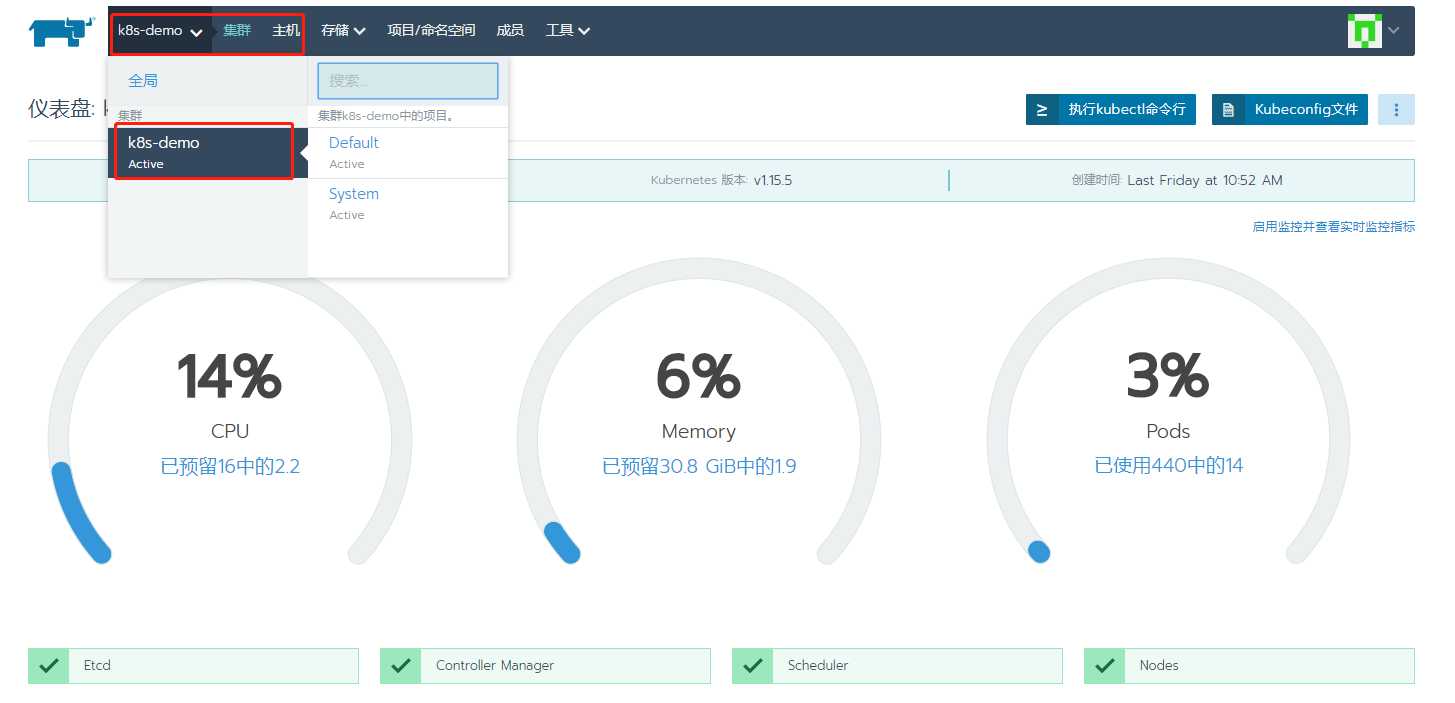Click the 6% Memory value

click(699, 377)
